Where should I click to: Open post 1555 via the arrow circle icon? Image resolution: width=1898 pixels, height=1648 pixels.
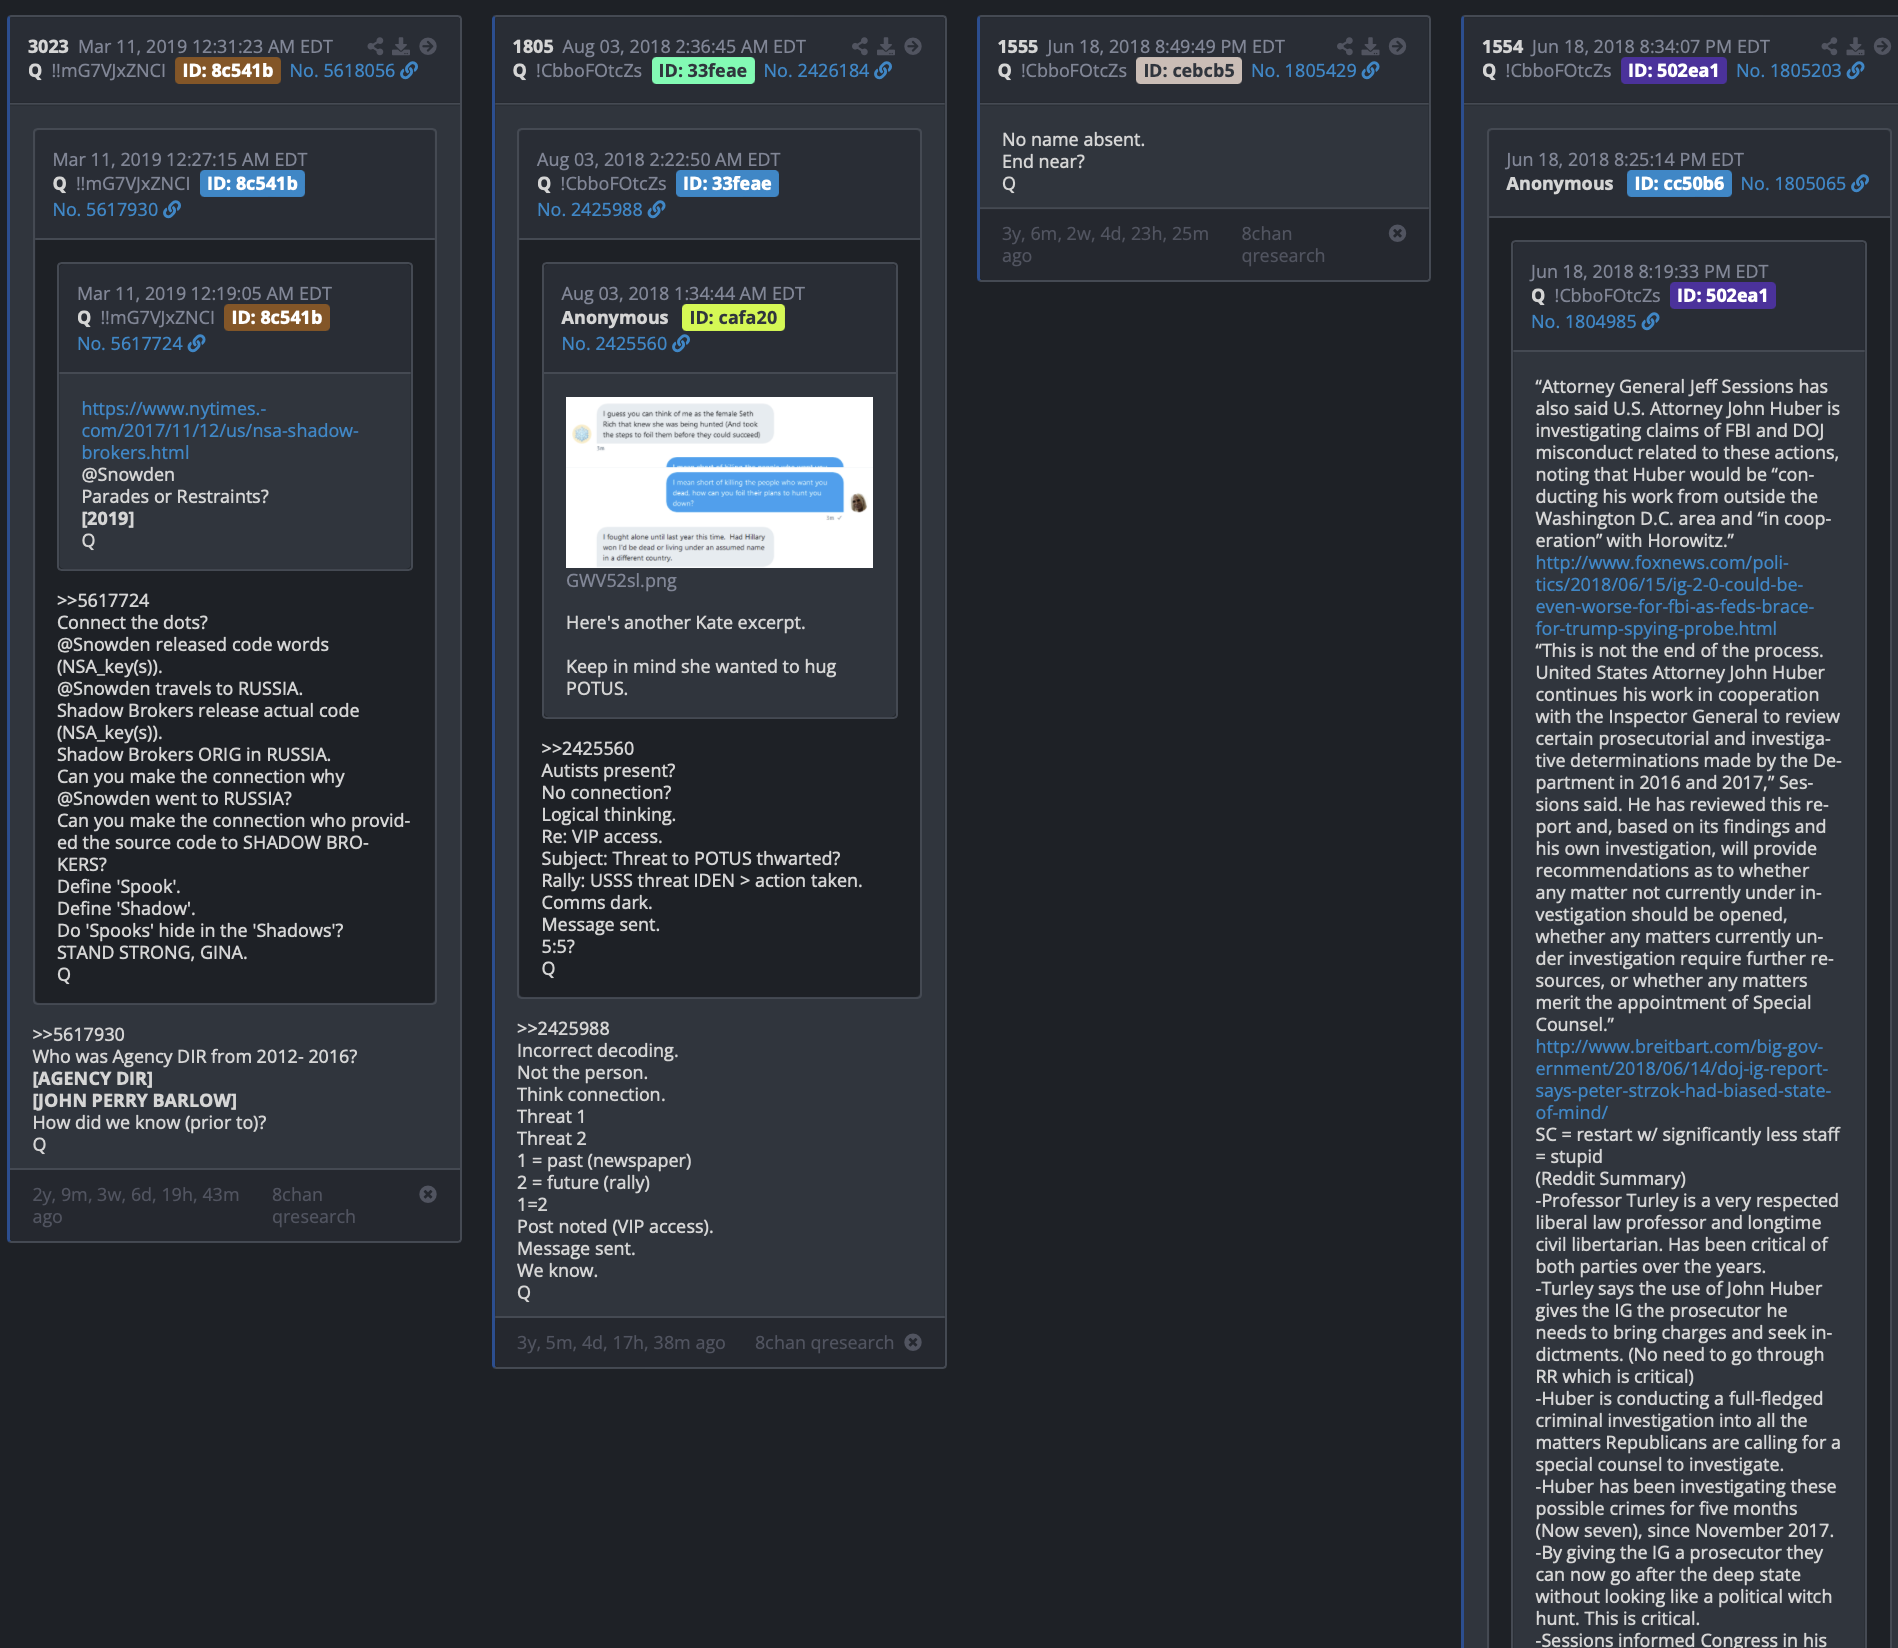click(1398, 46)
